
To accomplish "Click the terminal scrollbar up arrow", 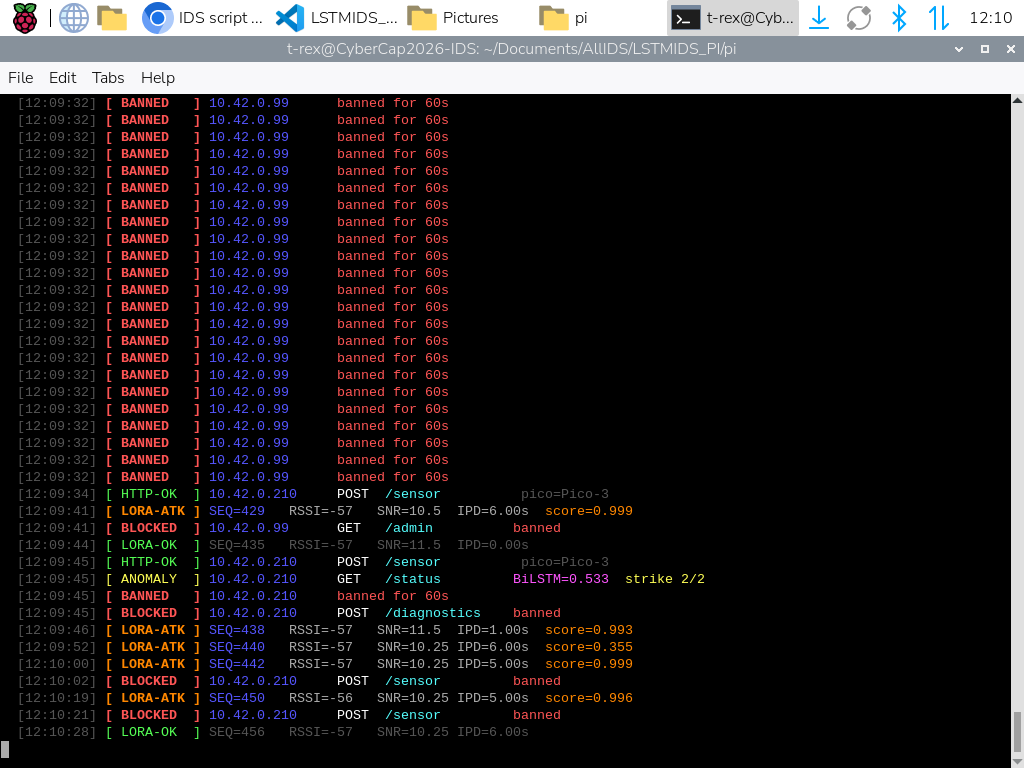I will pos(1017,100).
